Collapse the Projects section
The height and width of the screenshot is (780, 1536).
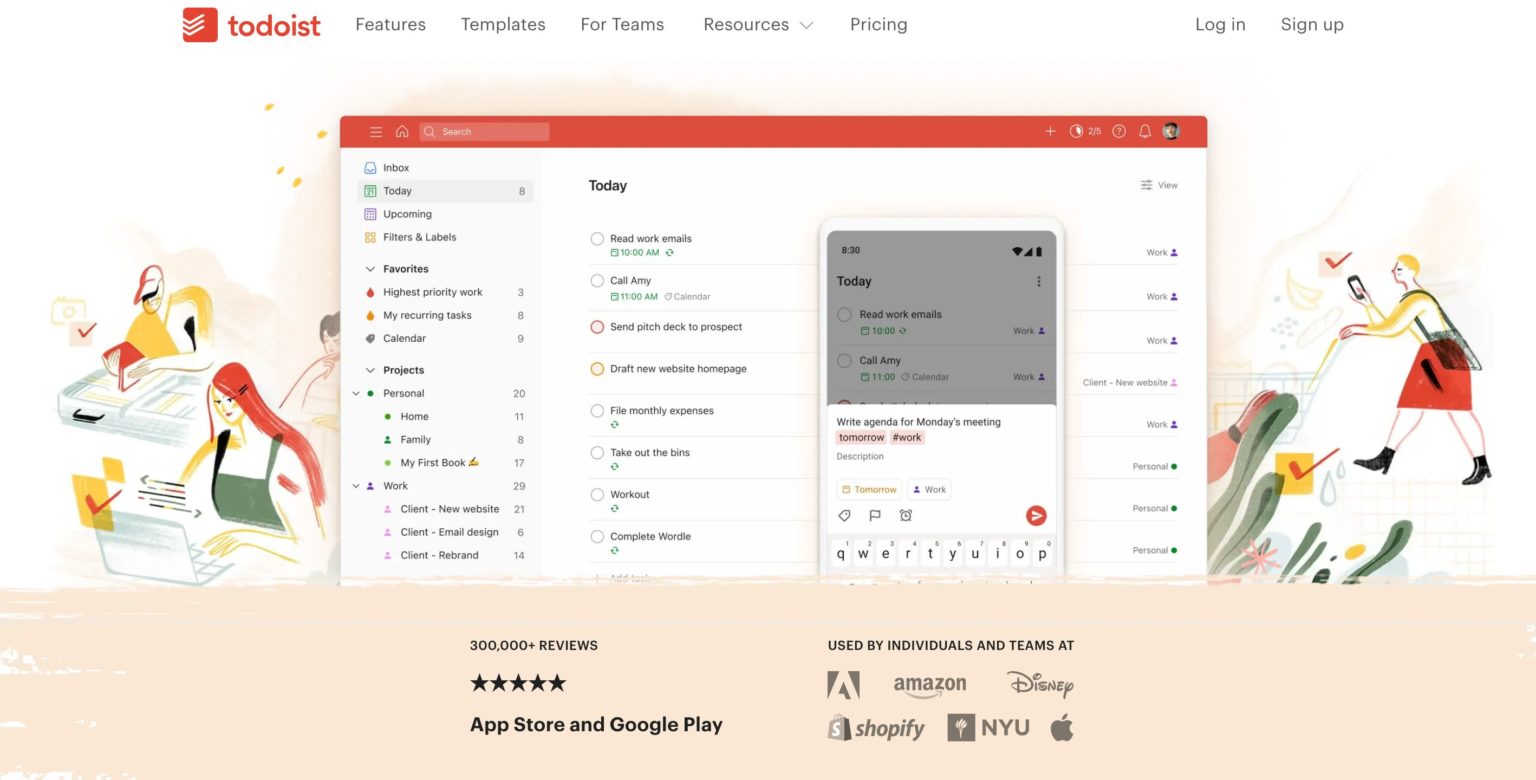(x=370, y=369)
